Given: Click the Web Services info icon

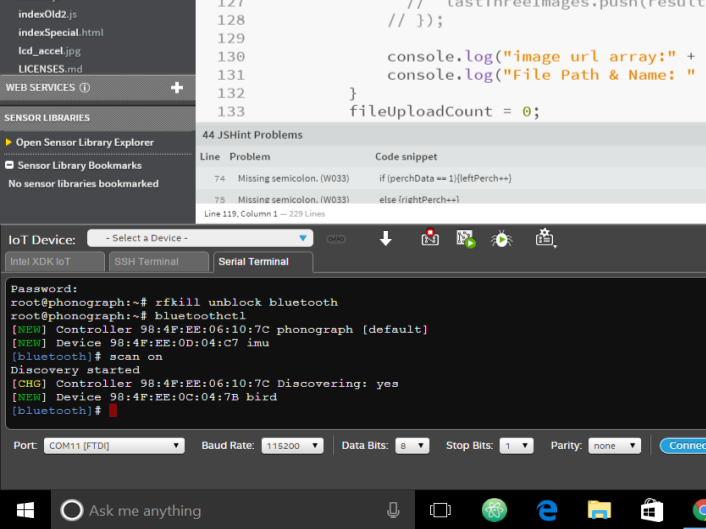Looking at the screenshot, I should [85, 88].
